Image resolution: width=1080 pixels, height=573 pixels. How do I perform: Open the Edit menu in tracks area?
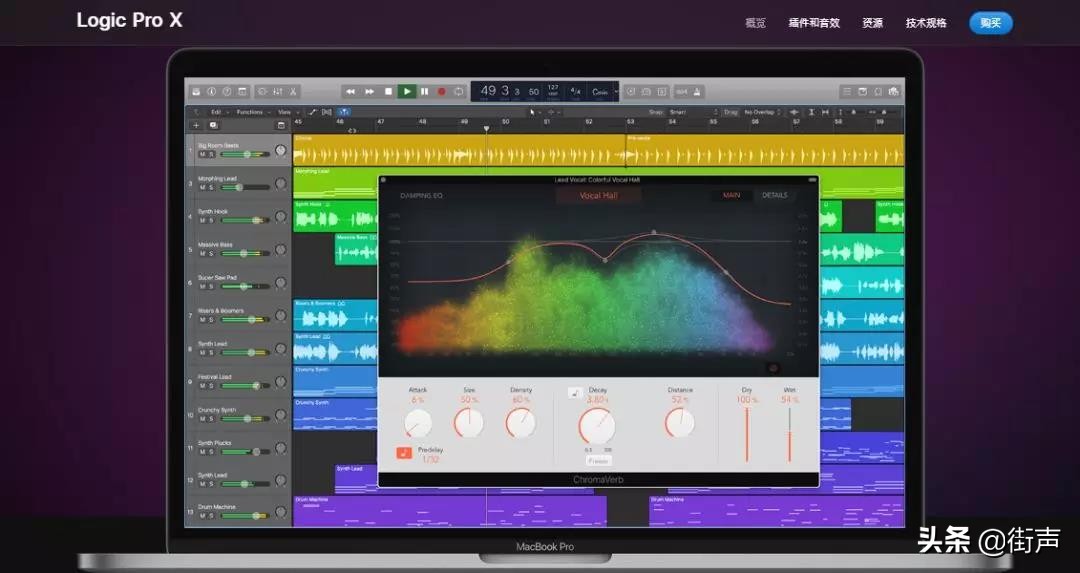coord(218,112)
